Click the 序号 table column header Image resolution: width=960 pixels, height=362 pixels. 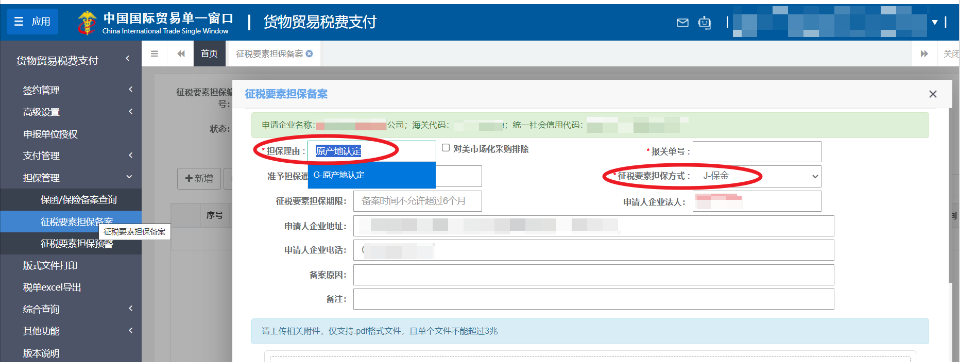pyautogui.click(x=214, y=216)
